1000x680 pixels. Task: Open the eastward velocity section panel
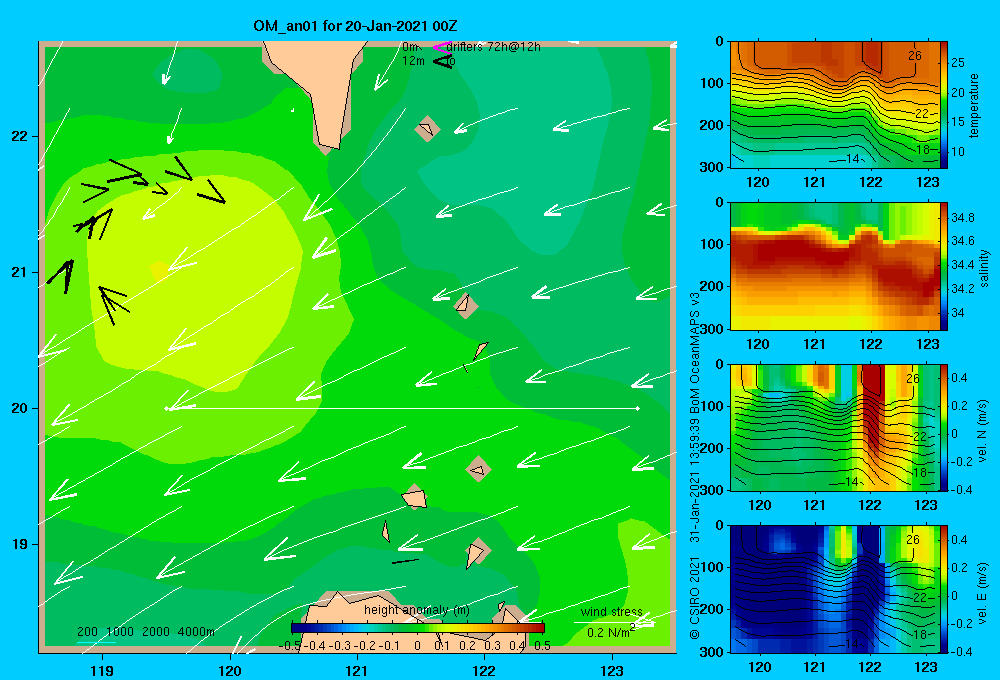pyautogui.click(x=835, y=589)
